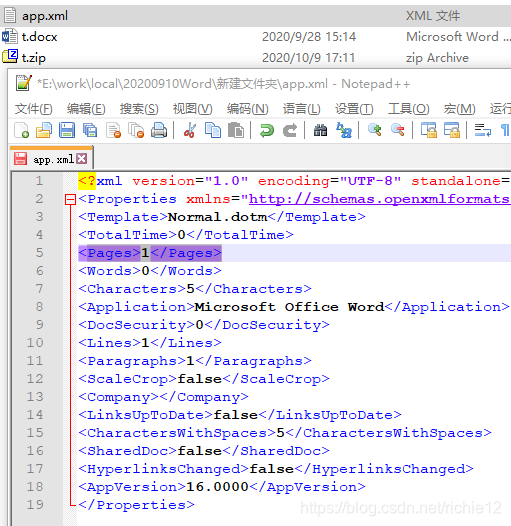Undo the last edit
511x526 pixels.
267,130
